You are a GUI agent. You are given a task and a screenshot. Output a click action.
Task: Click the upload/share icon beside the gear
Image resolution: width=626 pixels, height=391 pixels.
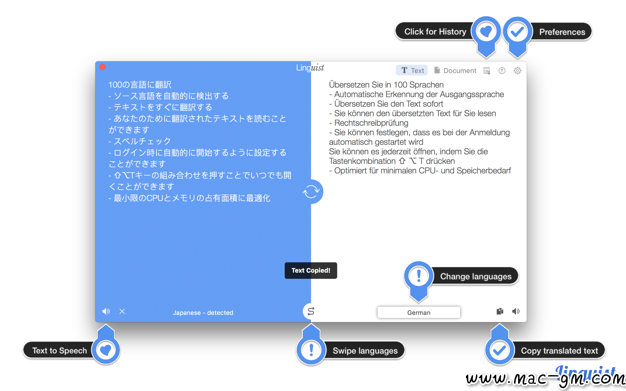pos(502,71)
